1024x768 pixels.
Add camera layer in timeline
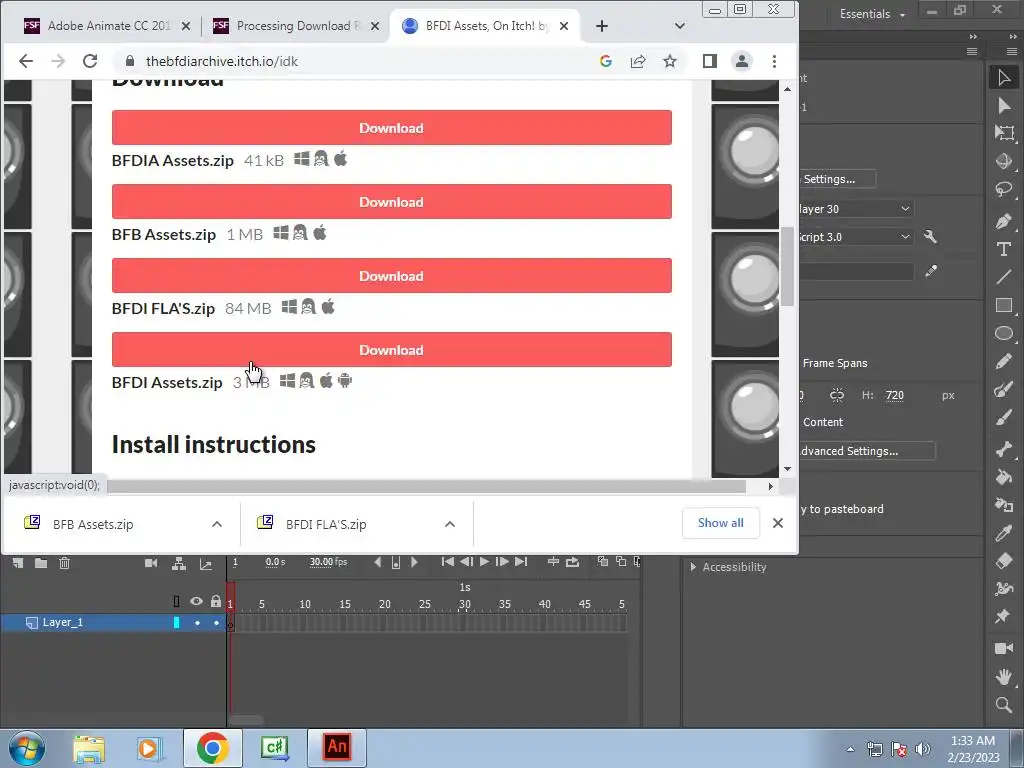click(x=151, y=563)
